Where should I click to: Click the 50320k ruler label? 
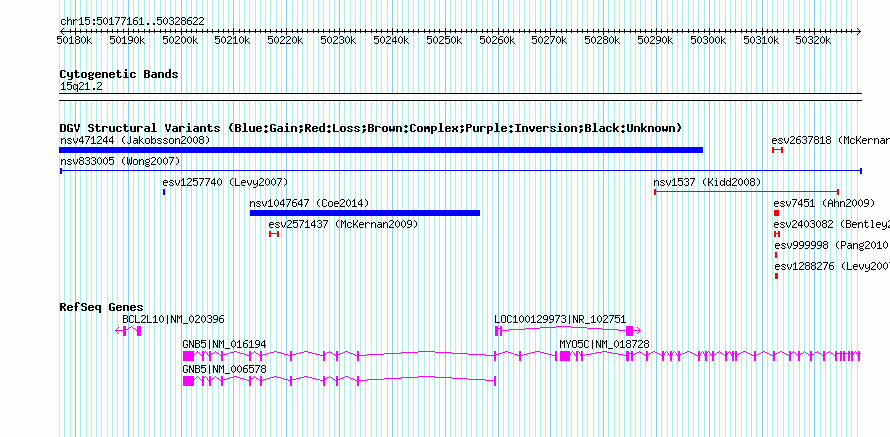click(x=813, y=40)
